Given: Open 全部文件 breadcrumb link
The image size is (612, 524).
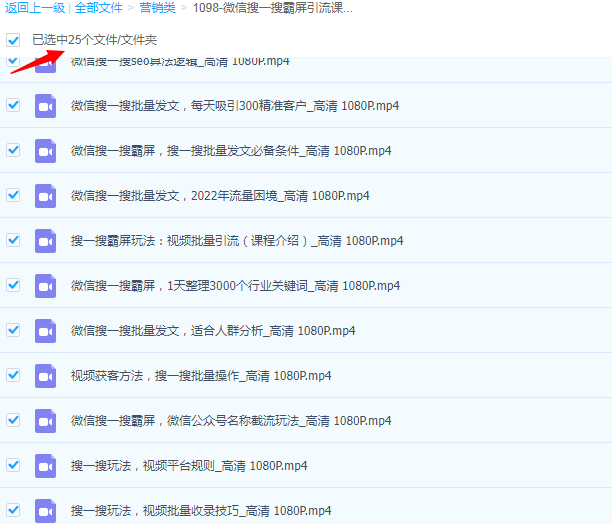Looking at the screenshot, I should (x=98, y=8).
